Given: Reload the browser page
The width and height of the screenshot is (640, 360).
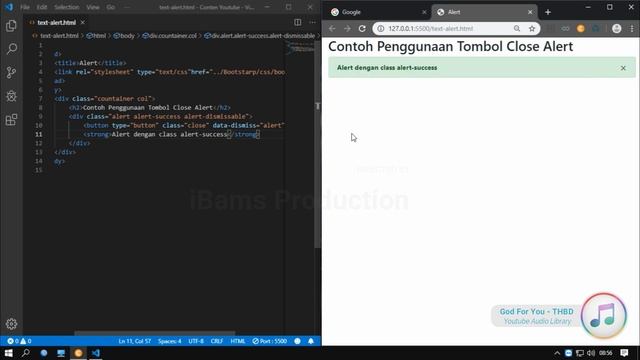Looking at the screenshot, I should 362,29.
